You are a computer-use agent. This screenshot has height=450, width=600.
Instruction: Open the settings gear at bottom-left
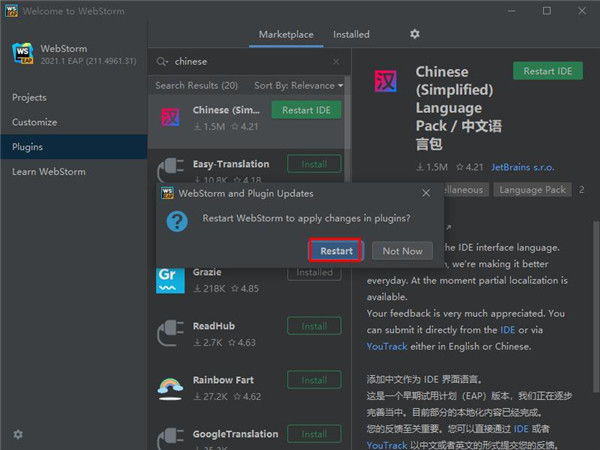17,434
